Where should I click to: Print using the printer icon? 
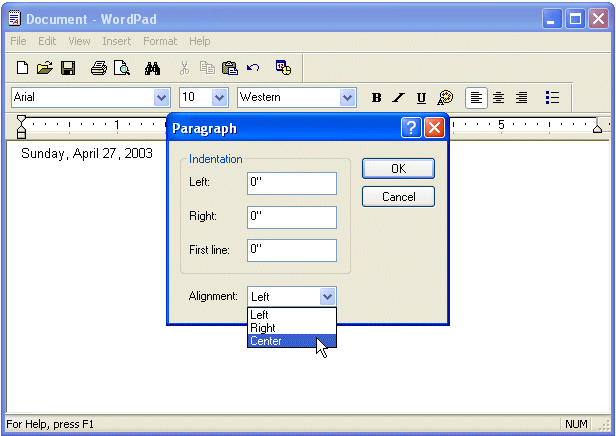99,68
